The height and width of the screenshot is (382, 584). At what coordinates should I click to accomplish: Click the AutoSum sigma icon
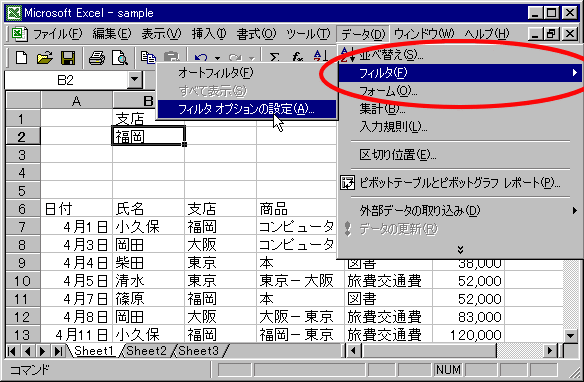click(x=274, y=57)
